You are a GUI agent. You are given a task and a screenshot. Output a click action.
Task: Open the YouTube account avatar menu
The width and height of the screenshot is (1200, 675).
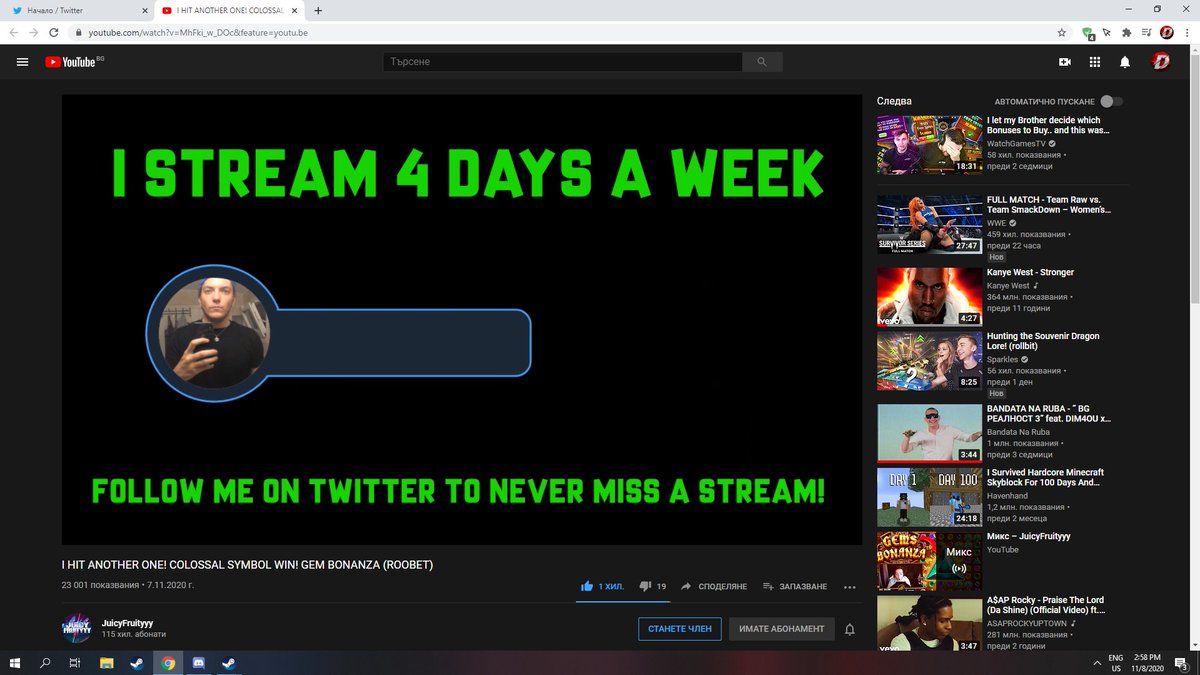pyautogui.click(x=1161, y=62)
